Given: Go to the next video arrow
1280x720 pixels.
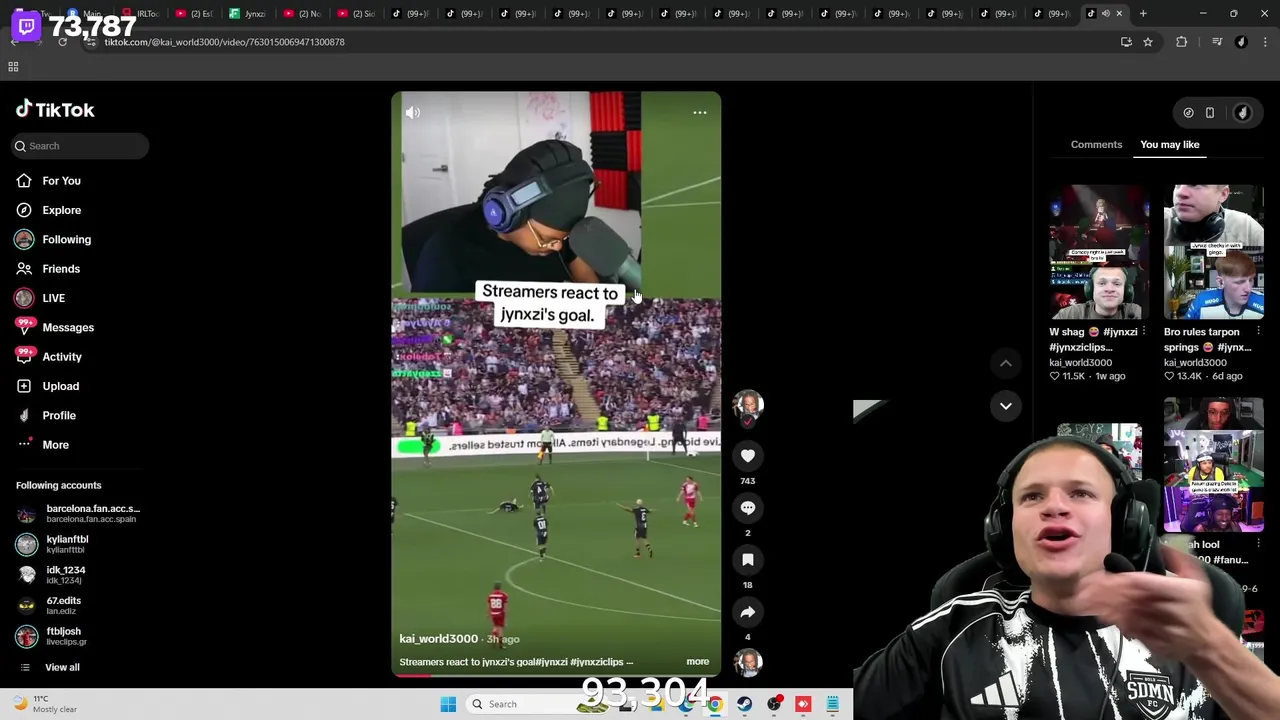Looking at the screenshot, I should pos(1006,406).
